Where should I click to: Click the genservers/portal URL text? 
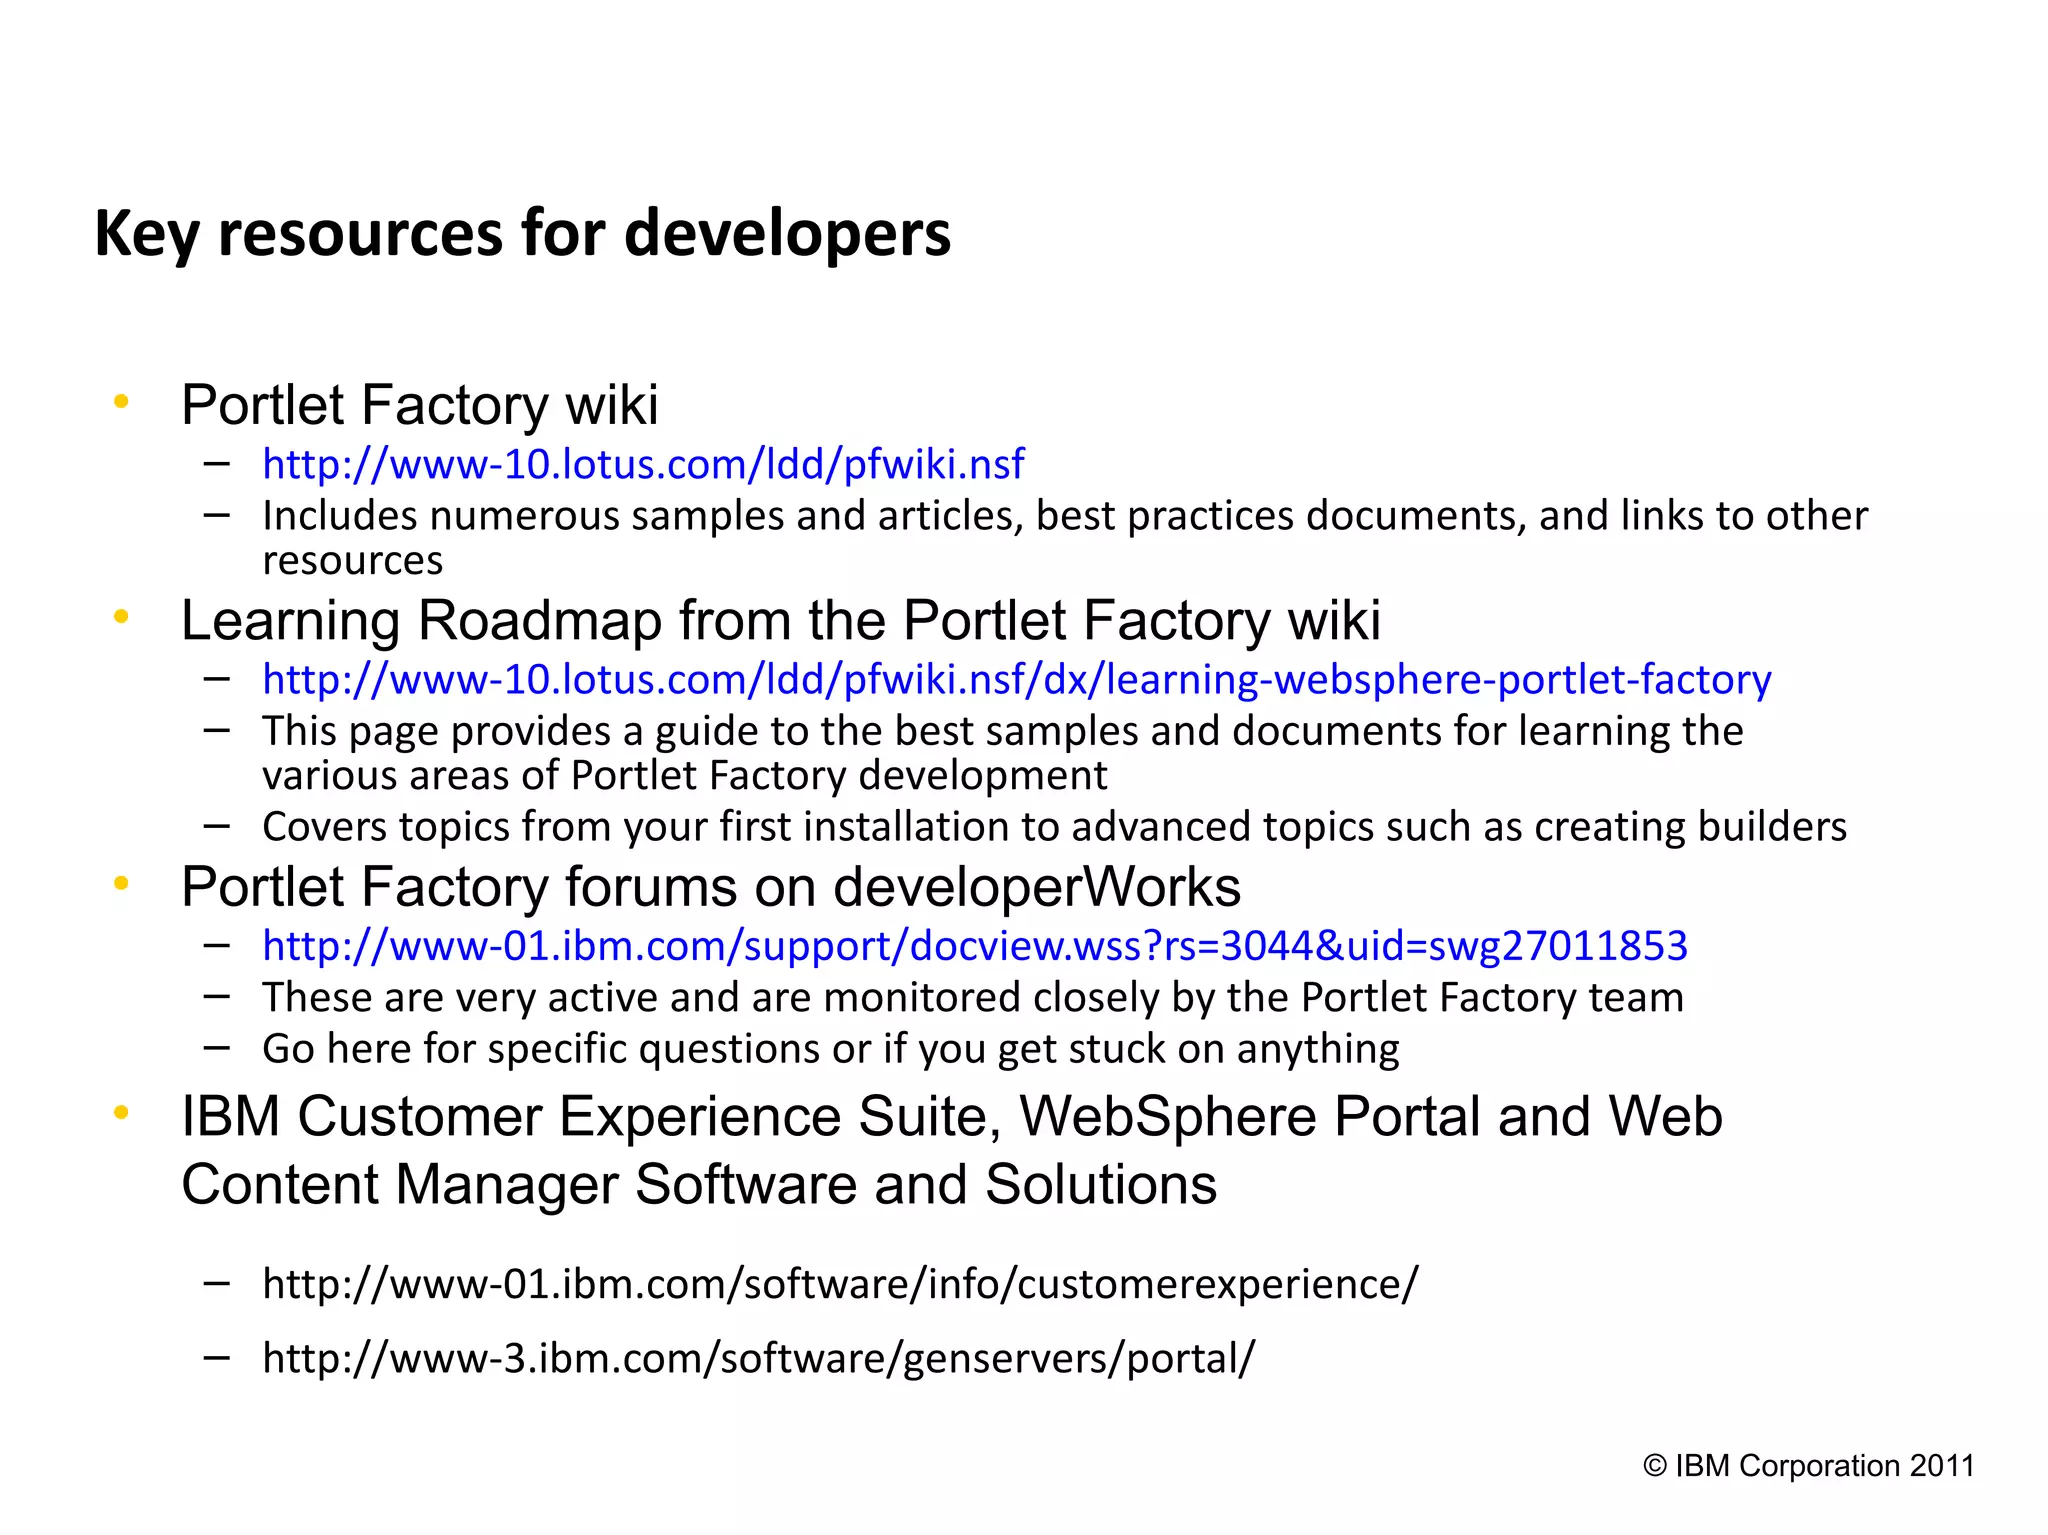coord(758,1358)
